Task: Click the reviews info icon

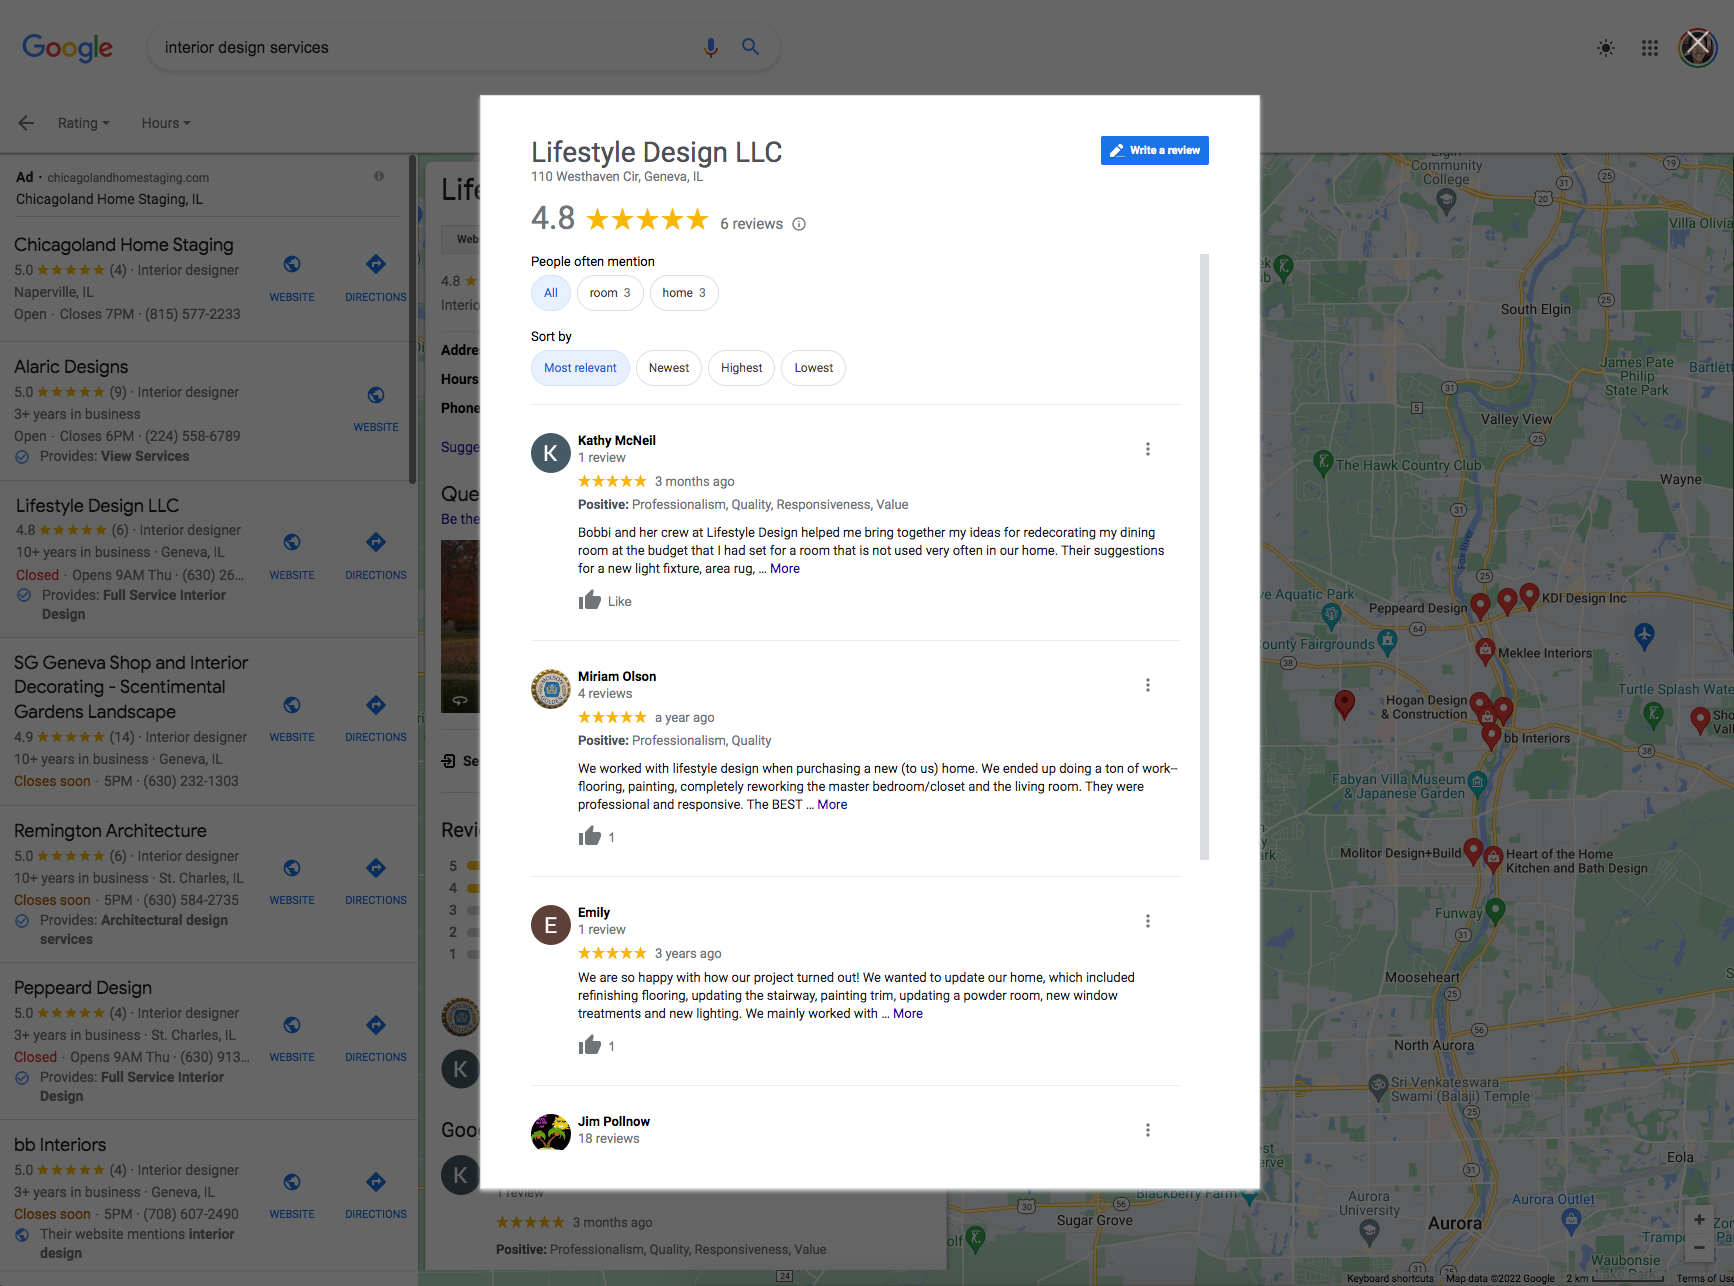Action: click(x=799, y=224)
